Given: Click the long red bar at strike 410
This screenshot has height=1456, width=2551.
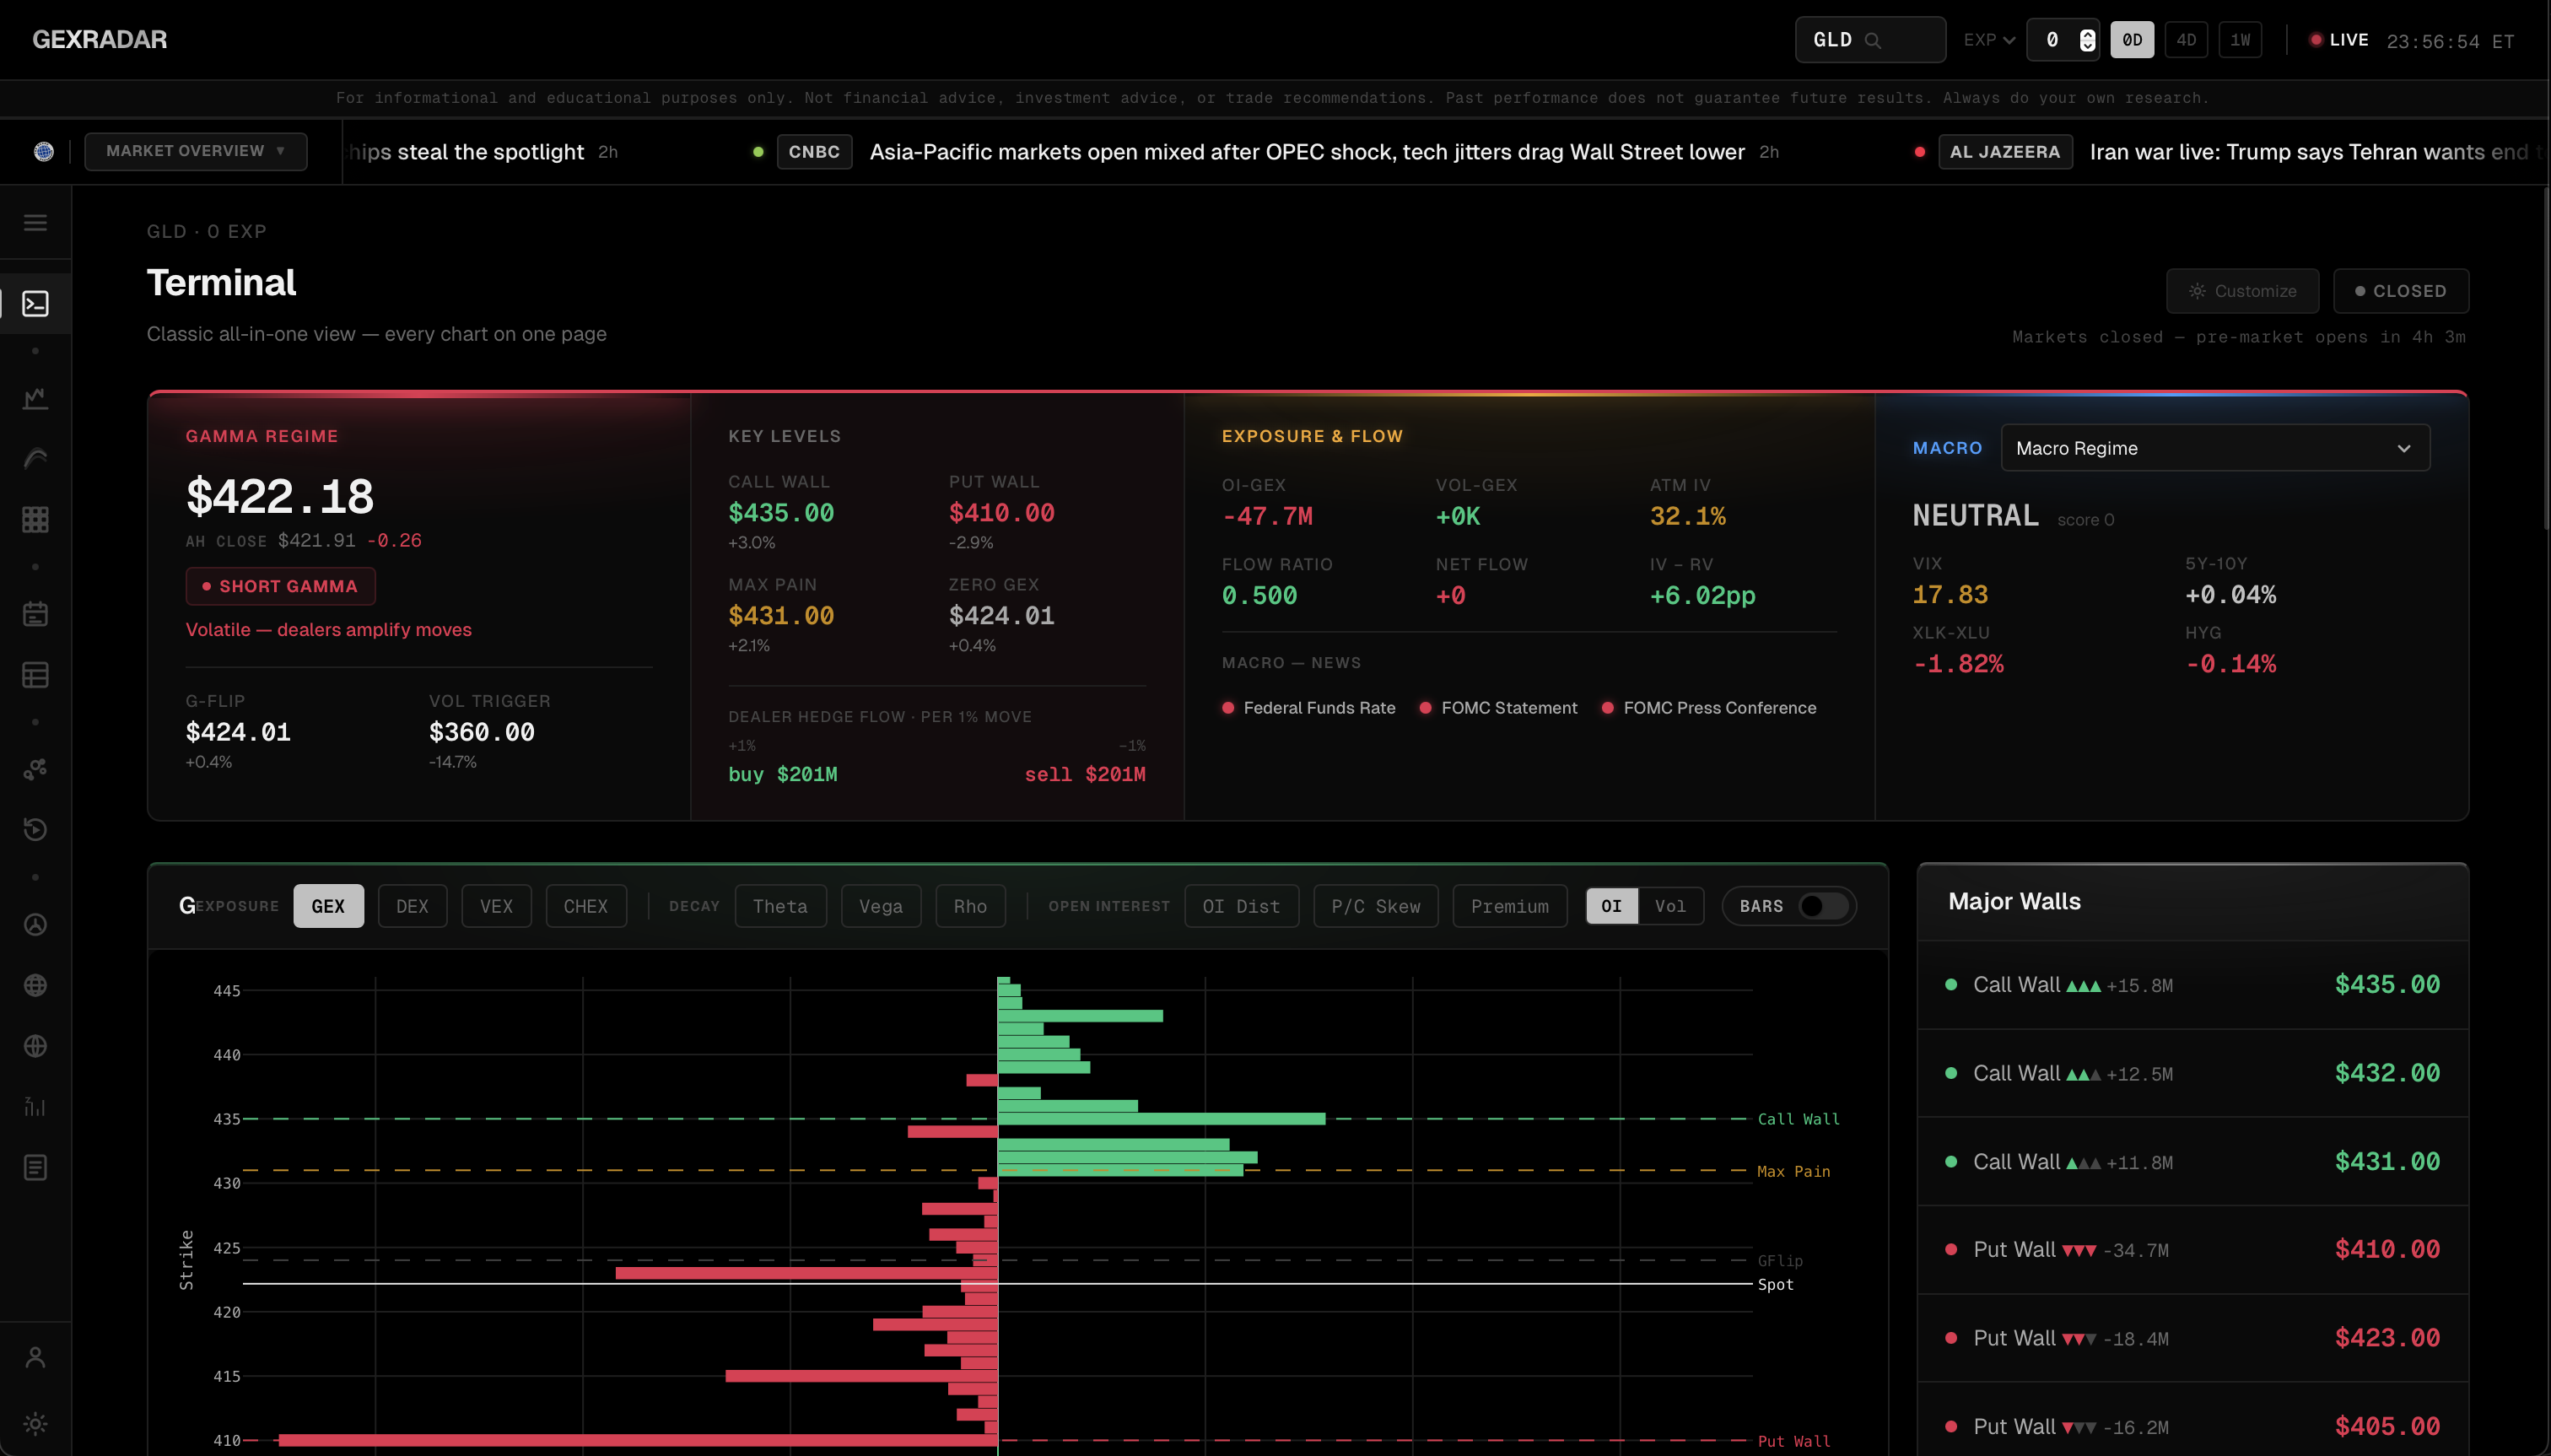Looking at the screenshot, I should 637,1440.
